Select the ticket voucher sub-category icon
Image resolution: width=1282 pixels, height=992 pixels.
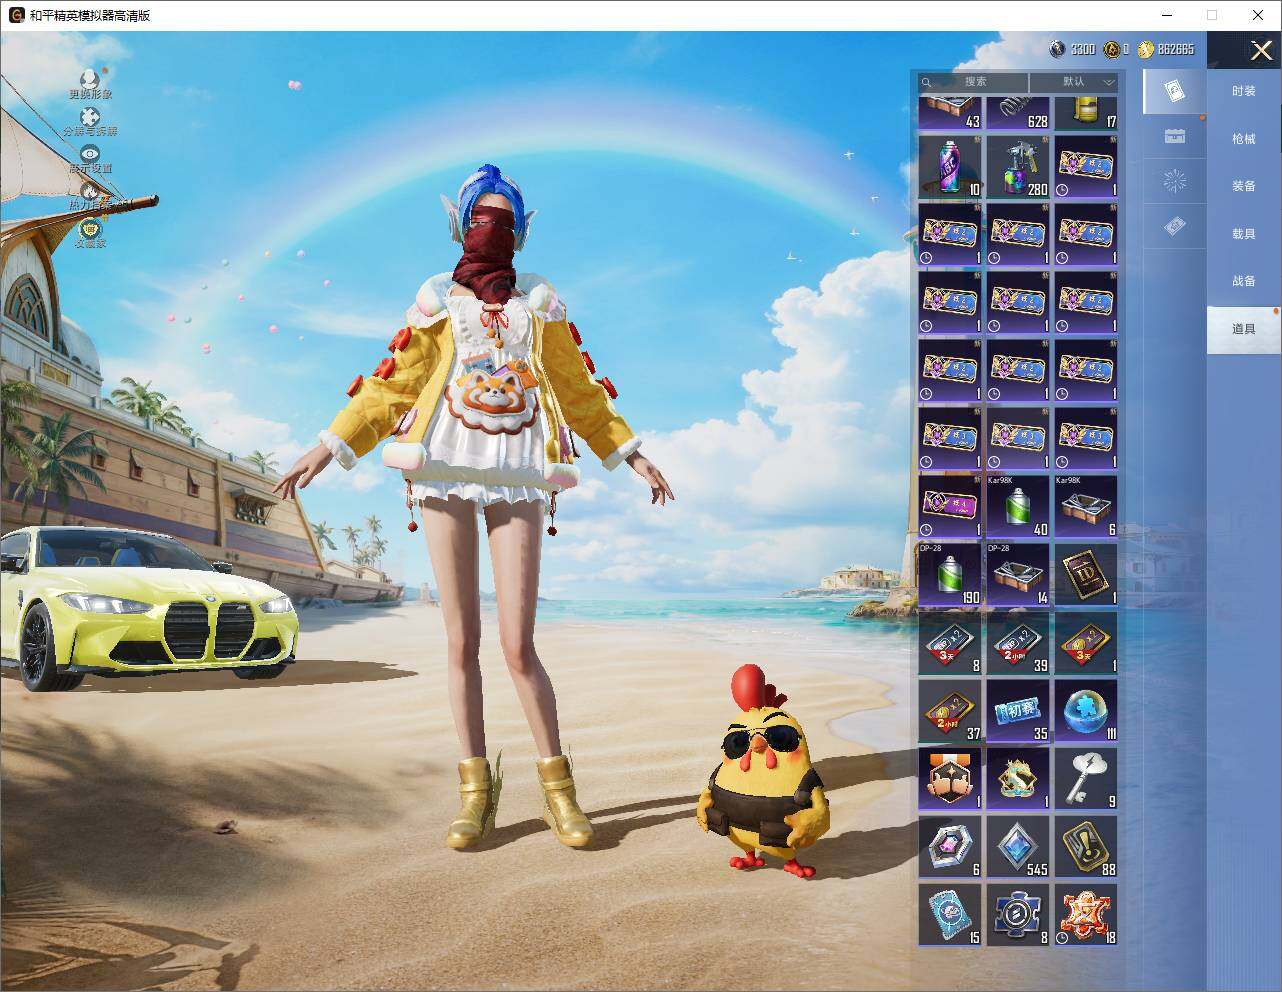1175,227
